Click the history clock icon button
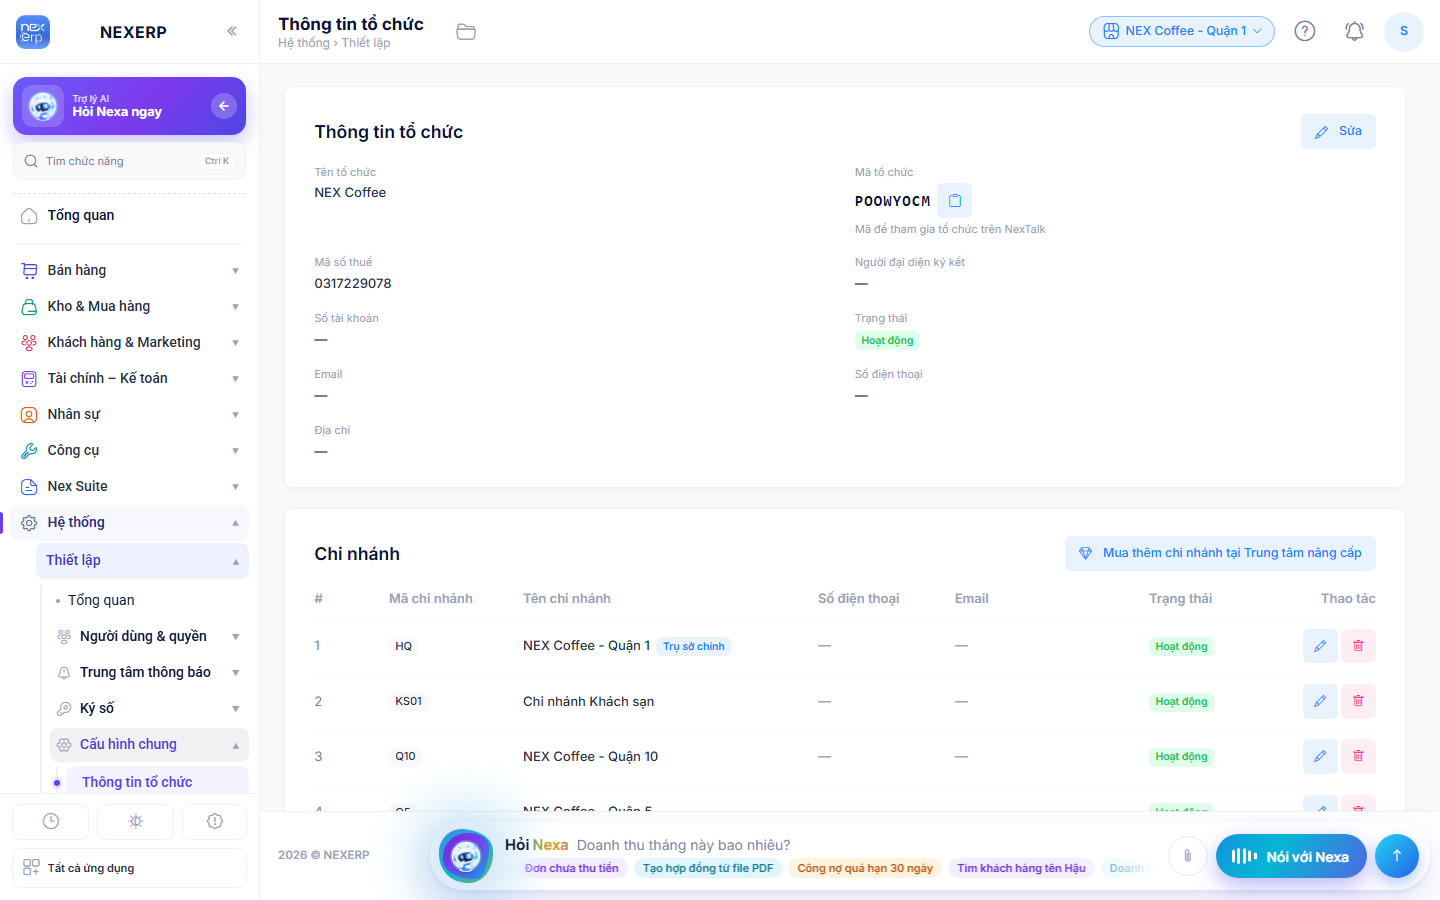 [x=51, y=821]
